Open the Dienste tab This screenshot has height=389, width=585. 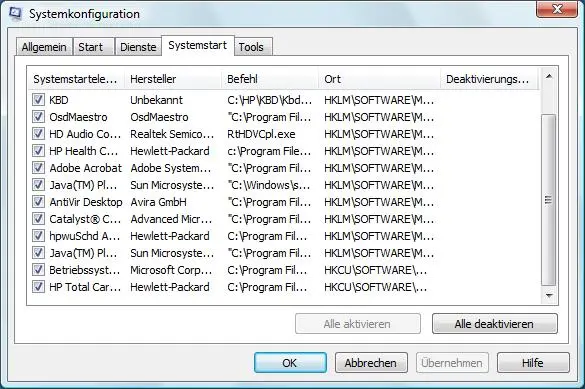point(138,47)
